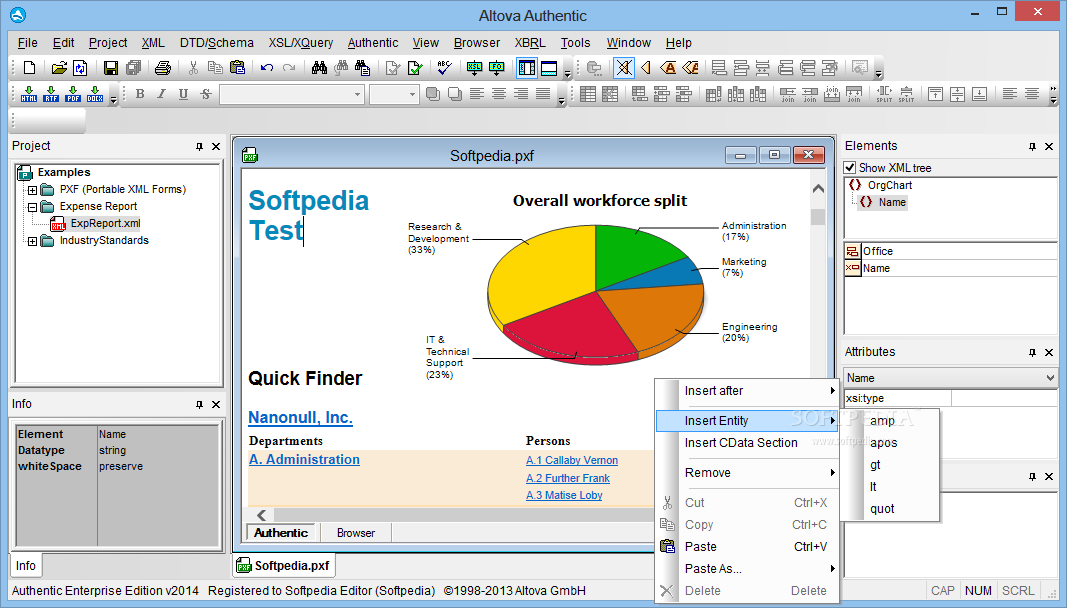
Task: Toggle Italic formatting
Action: point(161,94)
